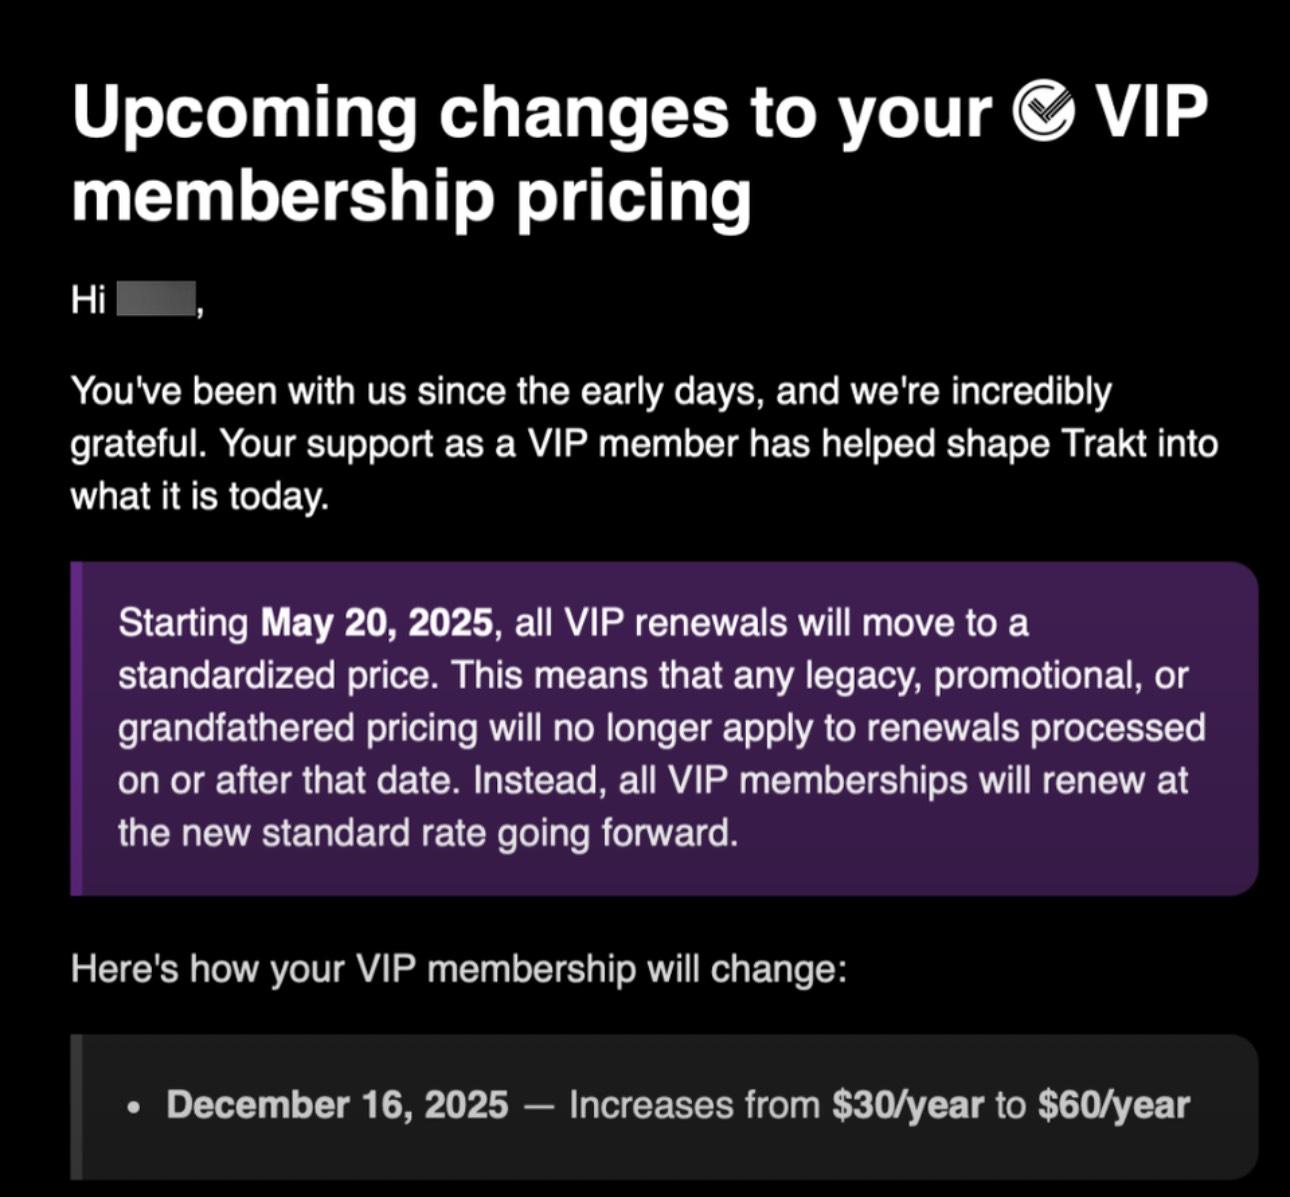Click the "$30/year" old price
The height and width of the screenshot is (1197, 1290).
point(907,1105)
